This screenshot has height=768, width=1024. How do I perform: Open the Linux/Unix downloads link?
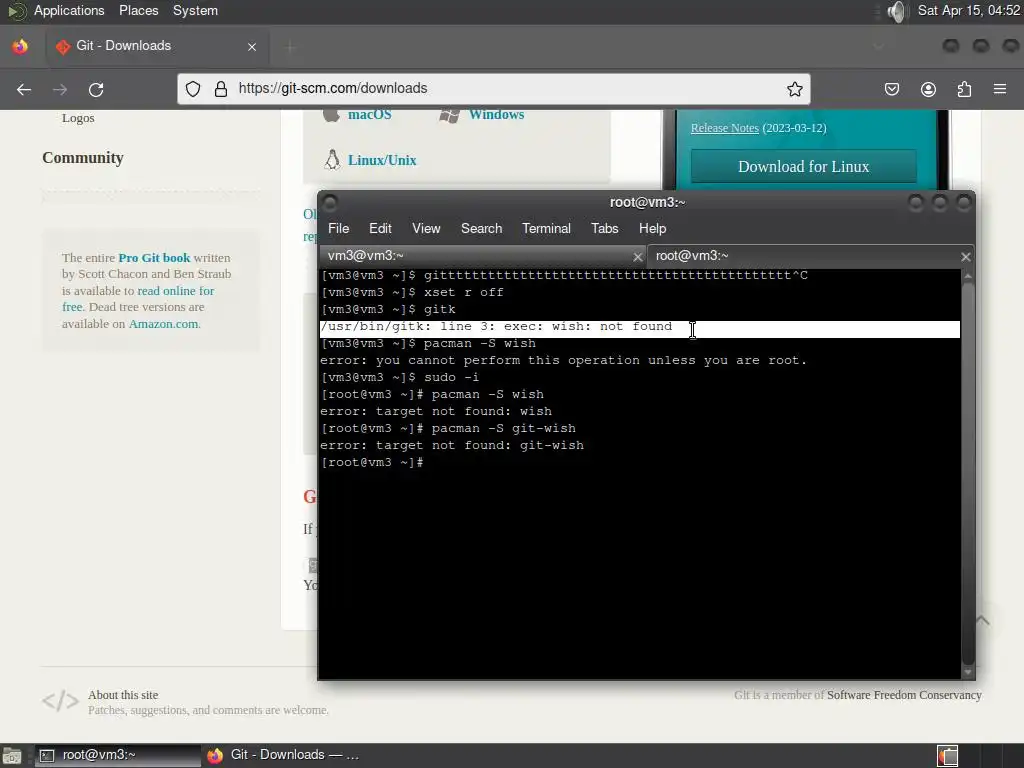pos(381,160)
